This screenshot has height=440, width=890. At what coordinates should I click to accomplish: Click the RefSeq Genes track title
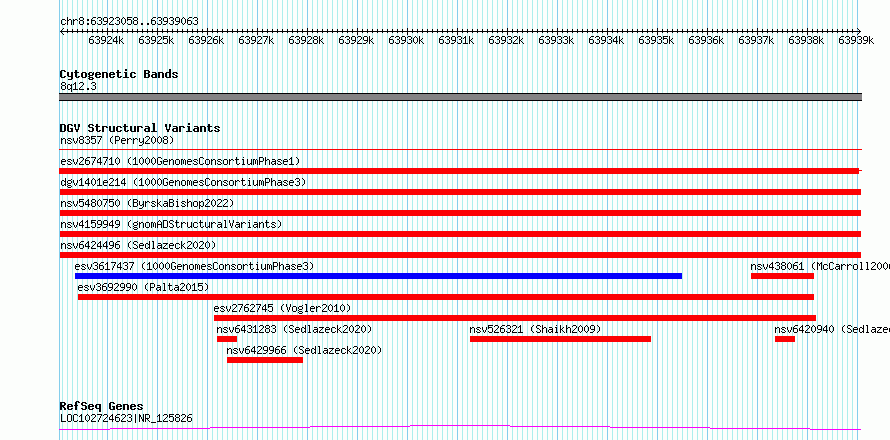[101, 407]
